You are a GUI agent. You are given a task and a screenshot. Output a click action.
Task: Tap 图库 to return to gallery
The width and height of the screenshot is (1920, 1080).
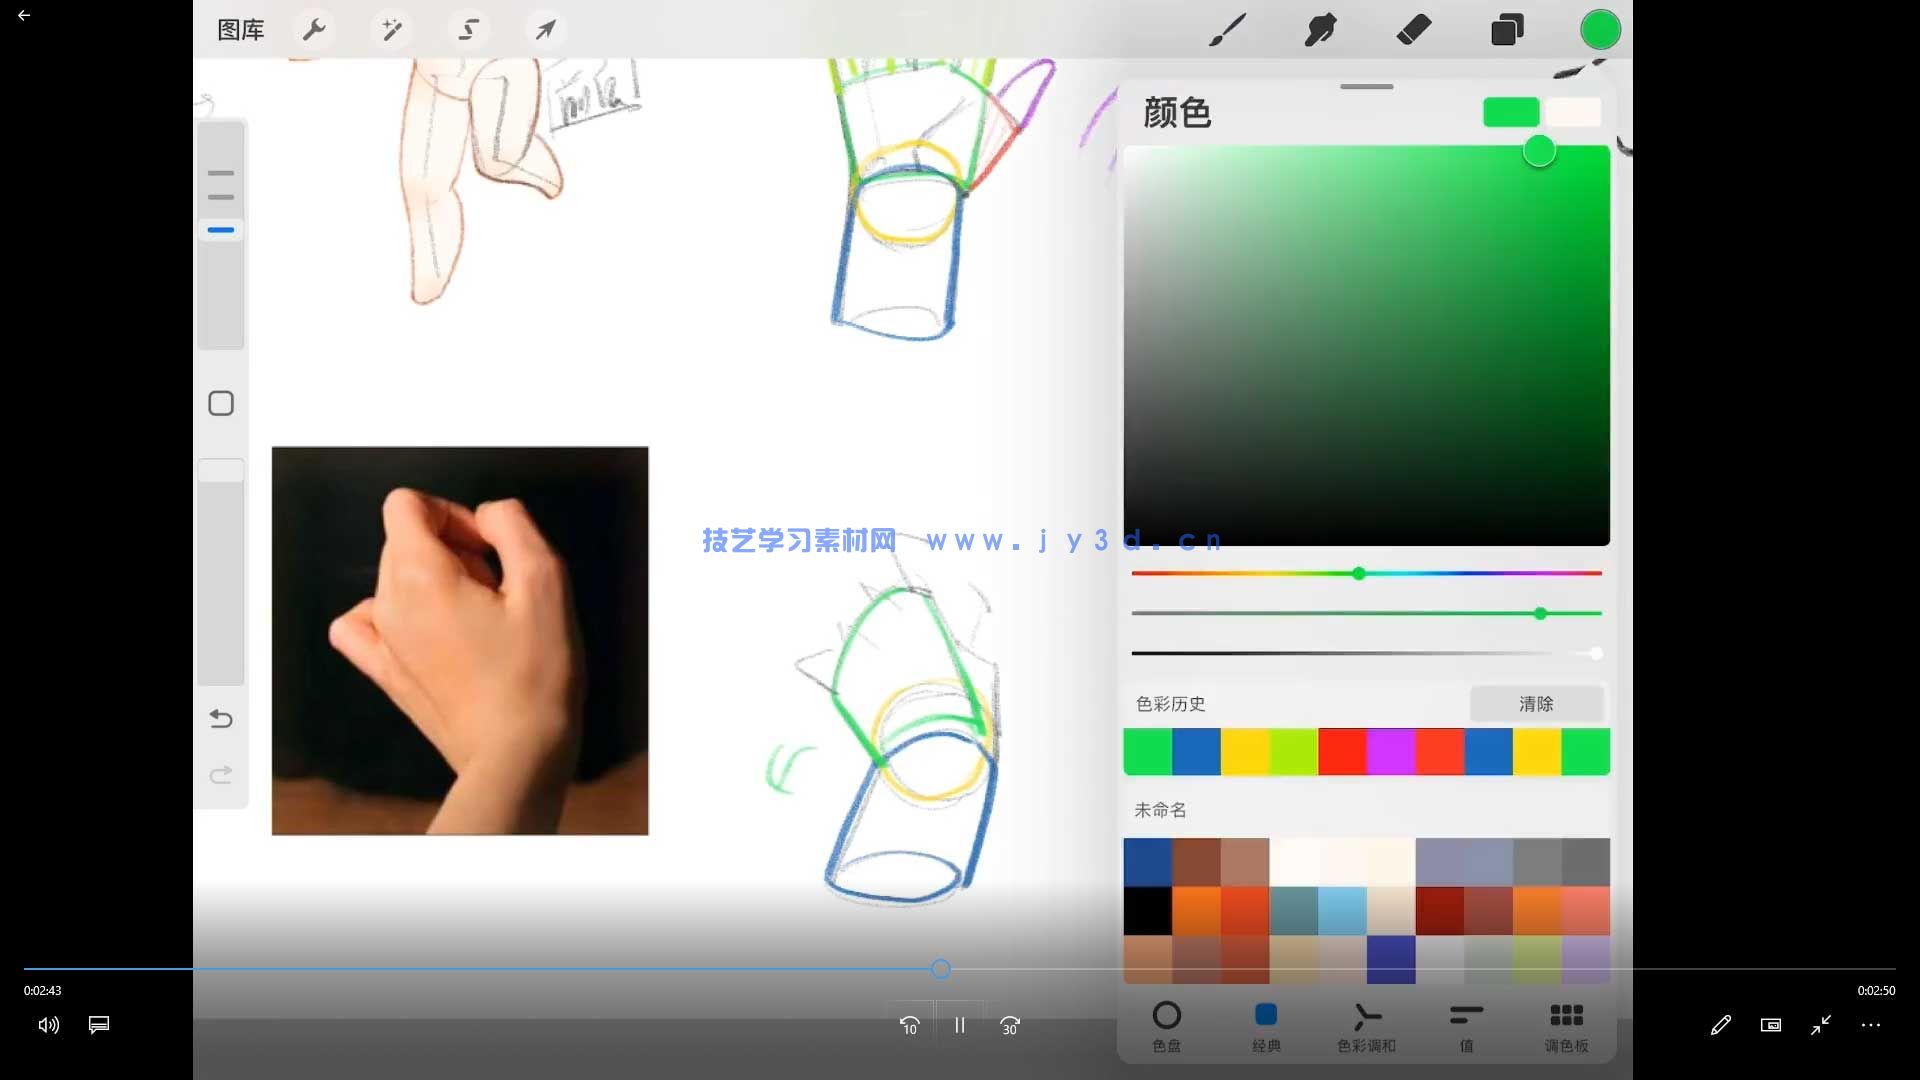pos(240,30)
